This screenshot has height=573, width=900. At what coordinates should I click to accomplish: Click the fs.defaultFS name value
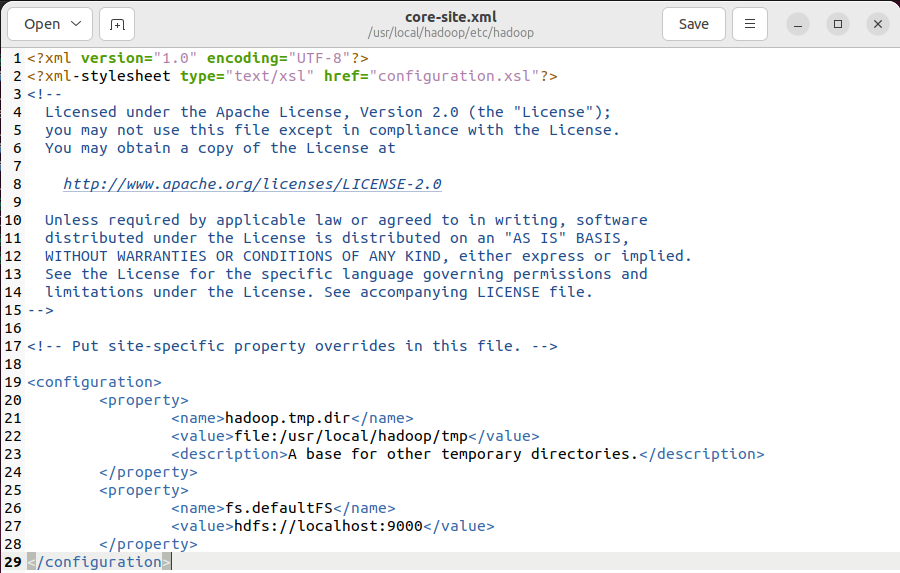pos(279,508)
